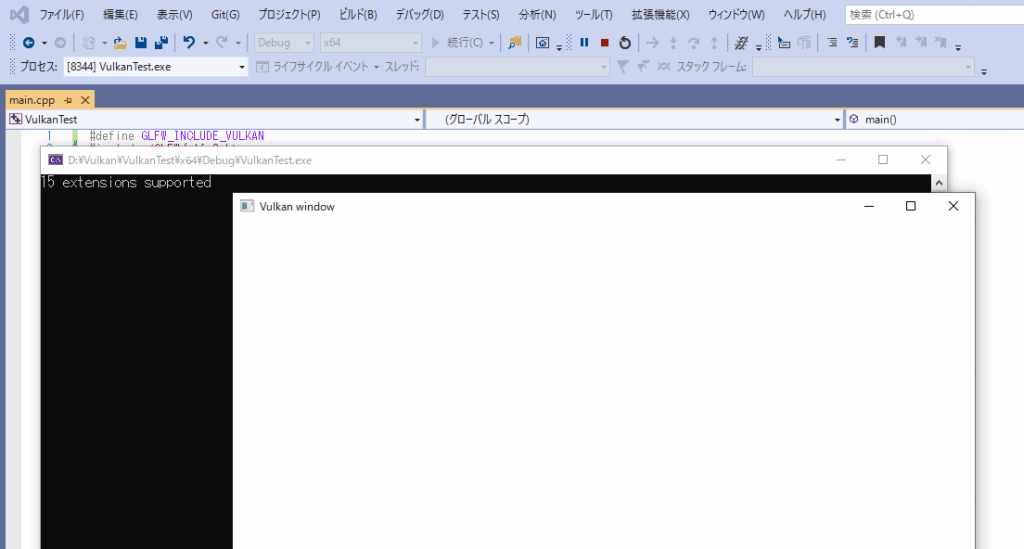Click the Clear Bookmarks icon
The height and width of the screenshot is (549, 1024).
[x=940, y=42]
